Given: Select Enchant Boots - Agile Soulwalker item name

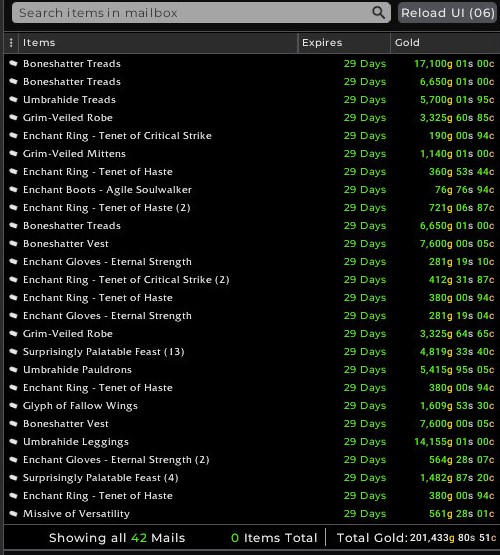Looking at the screenshot, I should pyautogui.click(x=107, y=190).
